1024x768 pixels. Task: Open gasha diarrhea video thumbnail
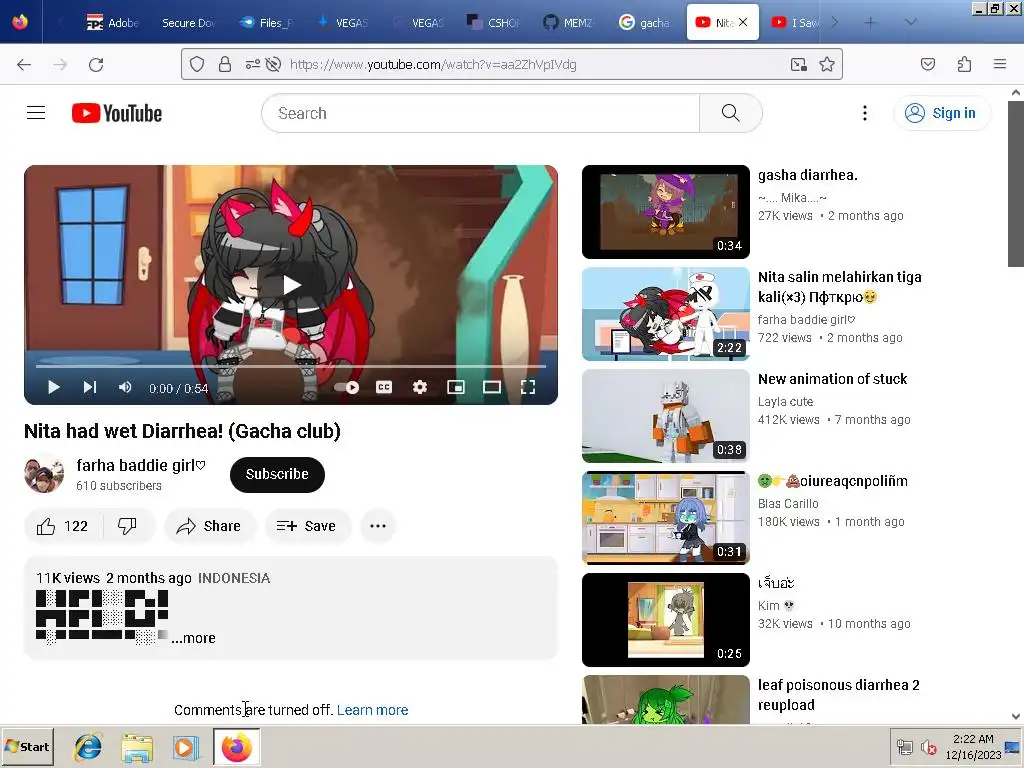665,212
